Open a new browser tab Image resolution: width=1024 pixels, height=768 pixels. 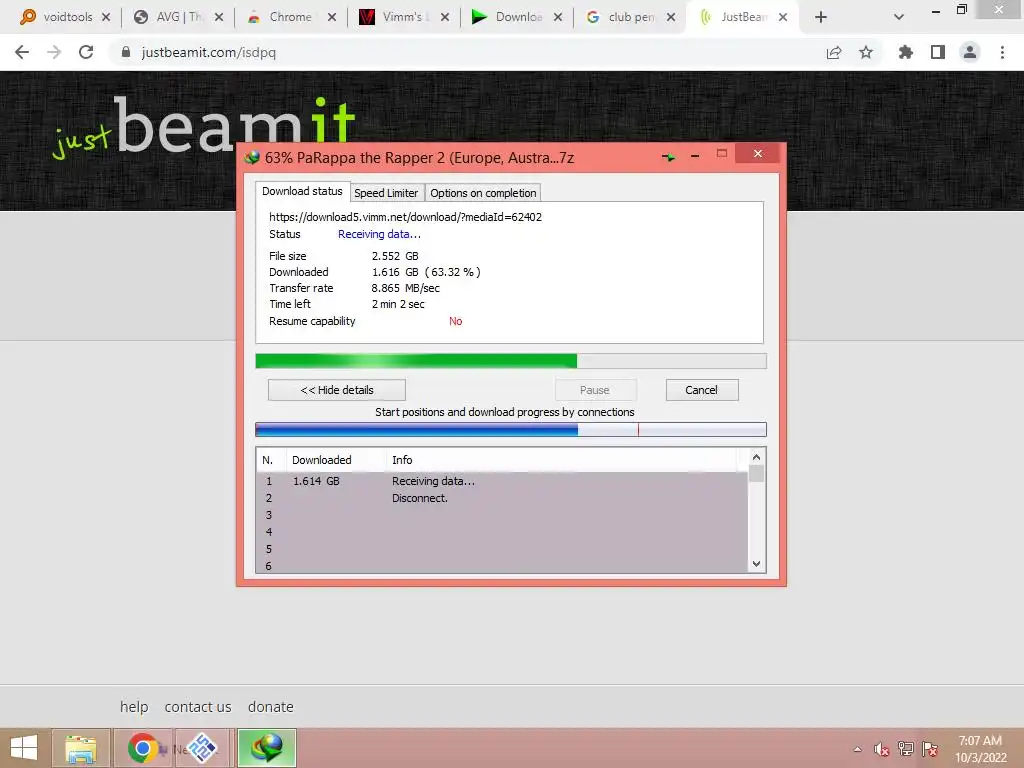(821, 18)
